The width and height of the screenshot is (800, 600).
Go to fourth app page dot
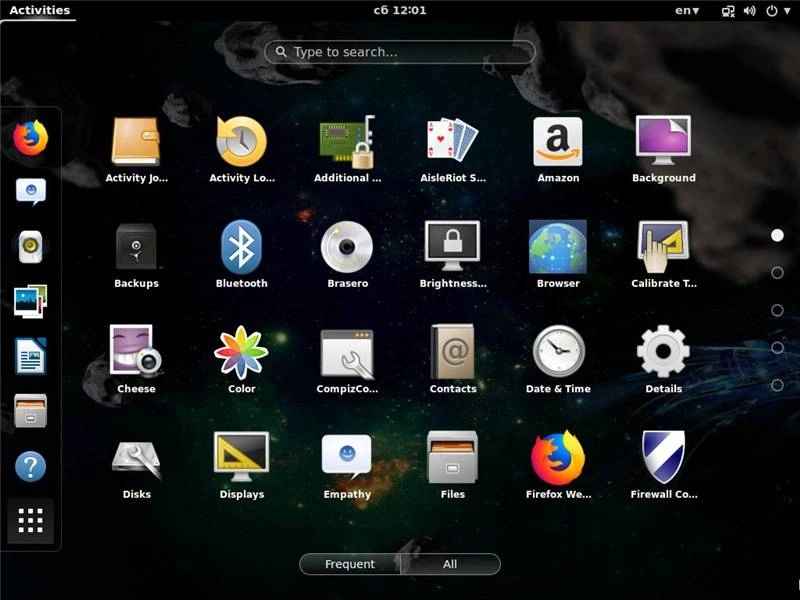point(777,347)
